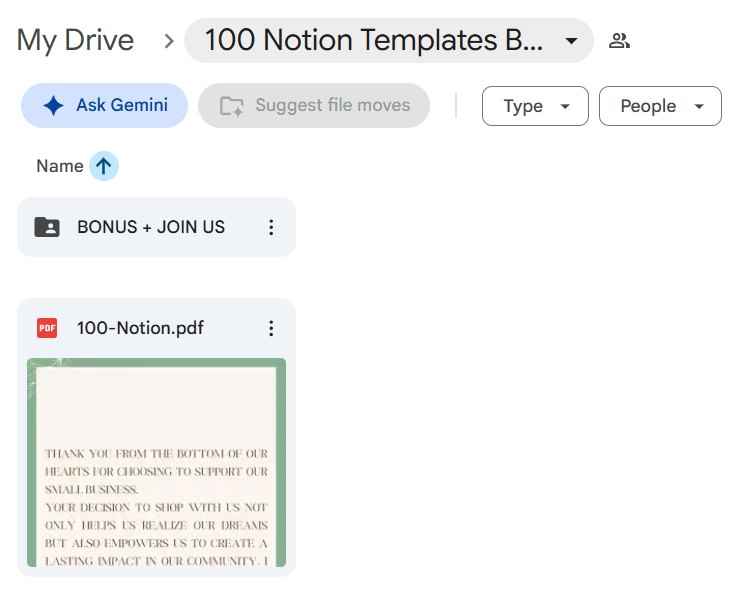729x605 pixels.
Task: Click the breadcrumb chevron separator after My Drive
Action: click(169, 41)
